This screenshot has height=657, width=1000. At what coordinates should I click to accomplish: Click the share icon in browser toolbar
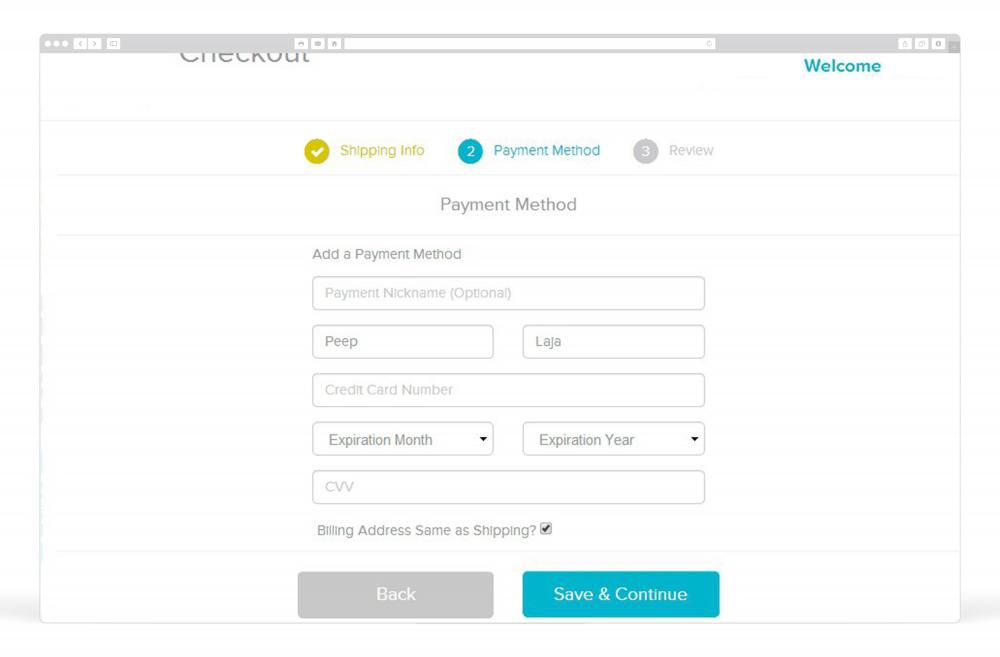pyautogui.click(x=905, y=43)
